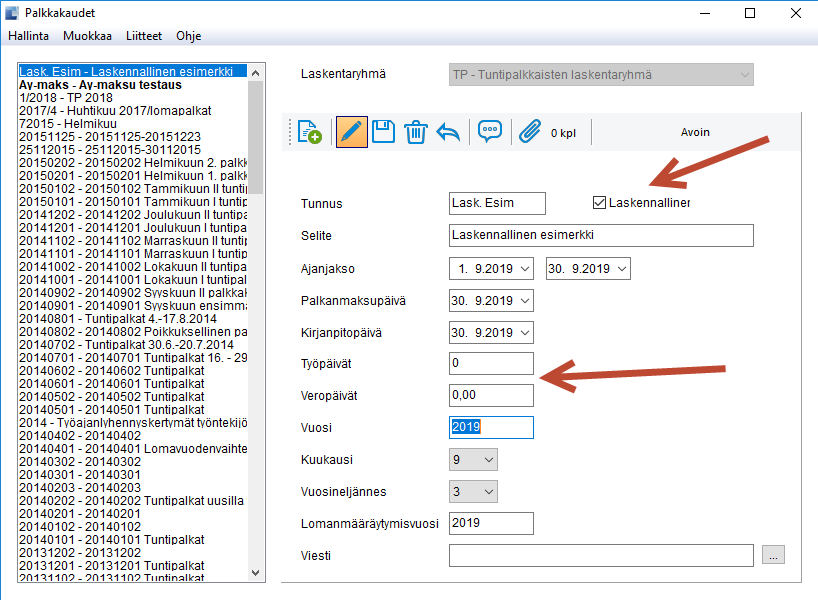Click the Työpäivät input field
Viewport: 818px width, 600px height.
(491, 363)
